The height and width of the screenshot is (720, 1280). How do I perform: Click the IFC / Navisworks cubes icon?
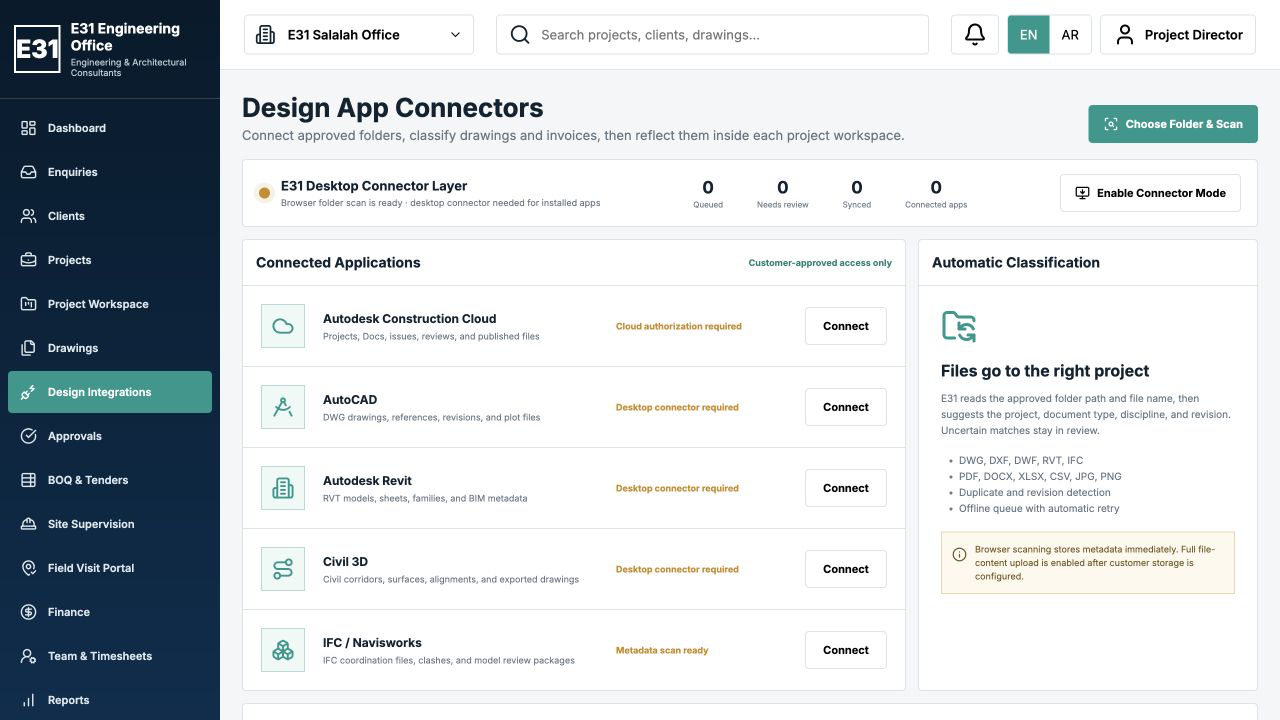click(x=283, y=650)
